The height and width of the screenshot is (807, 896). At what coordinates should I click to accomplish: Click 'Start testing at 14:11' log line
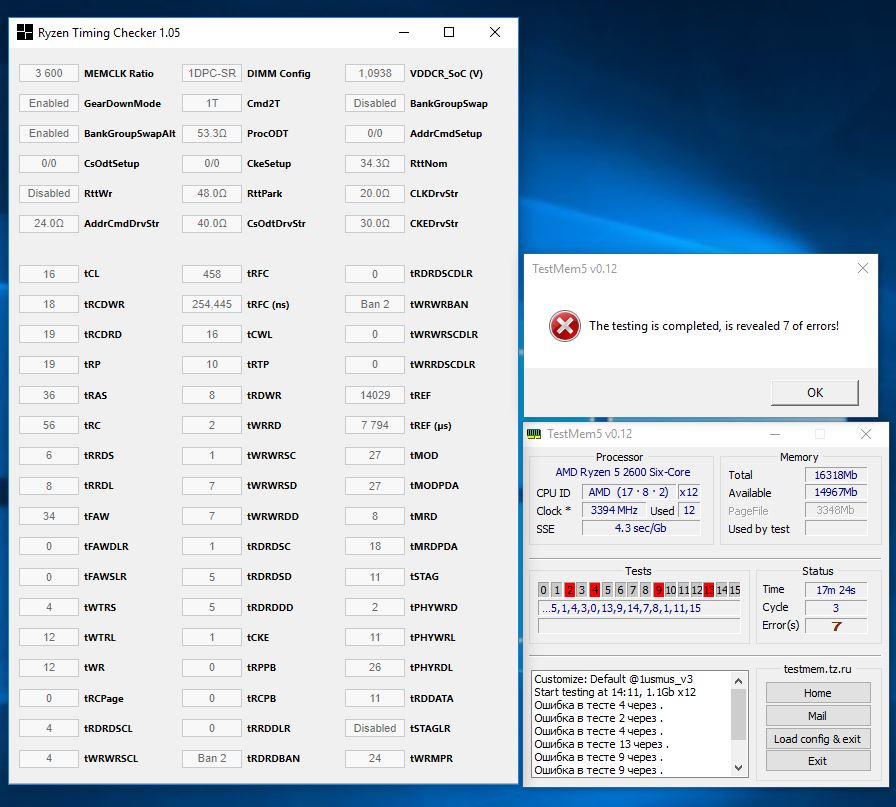(x=615, y=692)
